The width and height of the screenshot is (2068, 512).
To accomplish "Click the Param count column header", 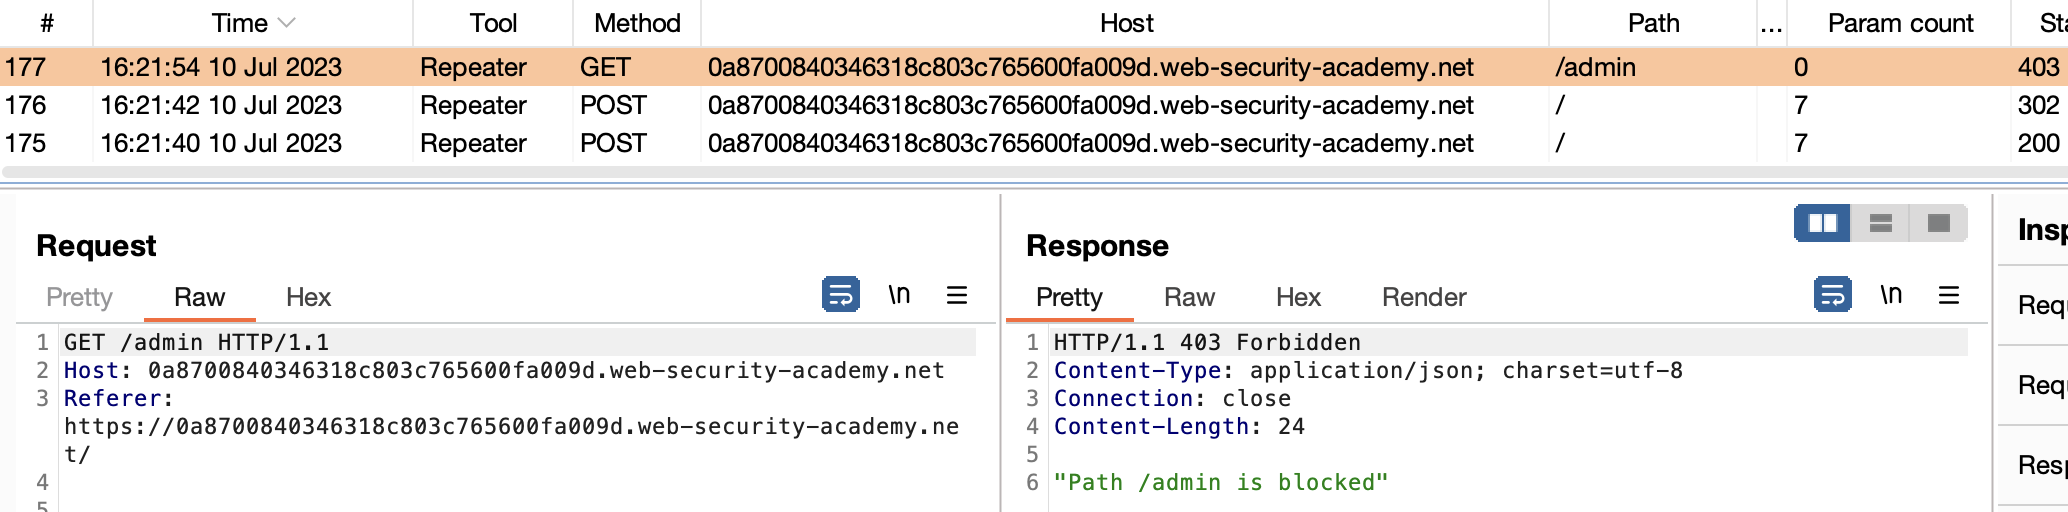I will (1900, 23).
